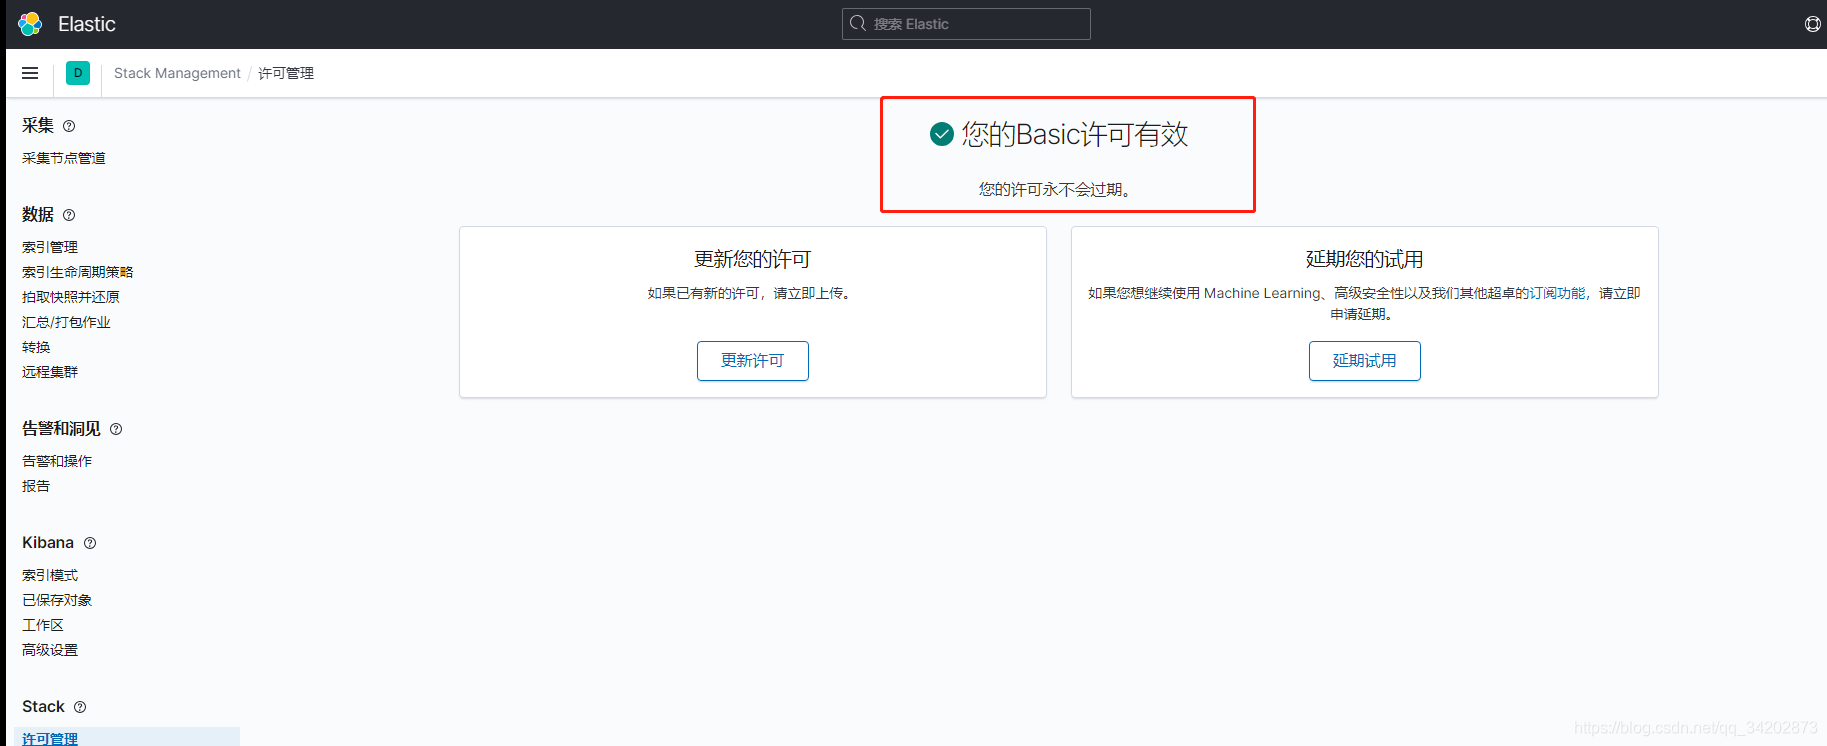The image size is (1827, 746).
Task: Open the help menu icon in header
Action: [1812, 24]
